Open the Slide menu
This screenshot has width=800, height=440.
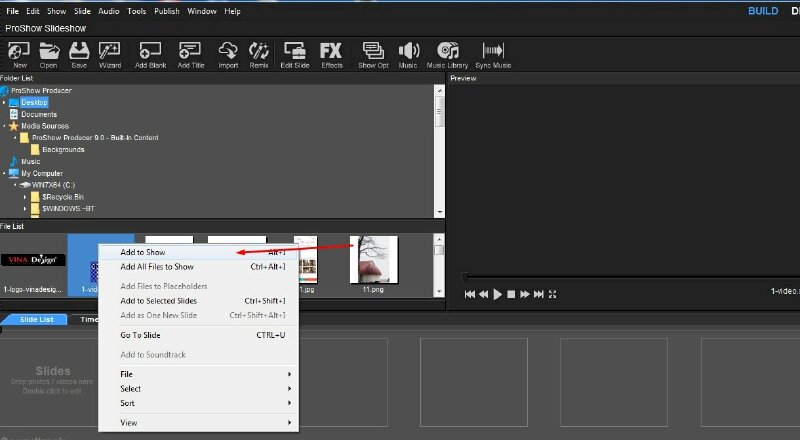pyautogui.click(x=82, y=11)
